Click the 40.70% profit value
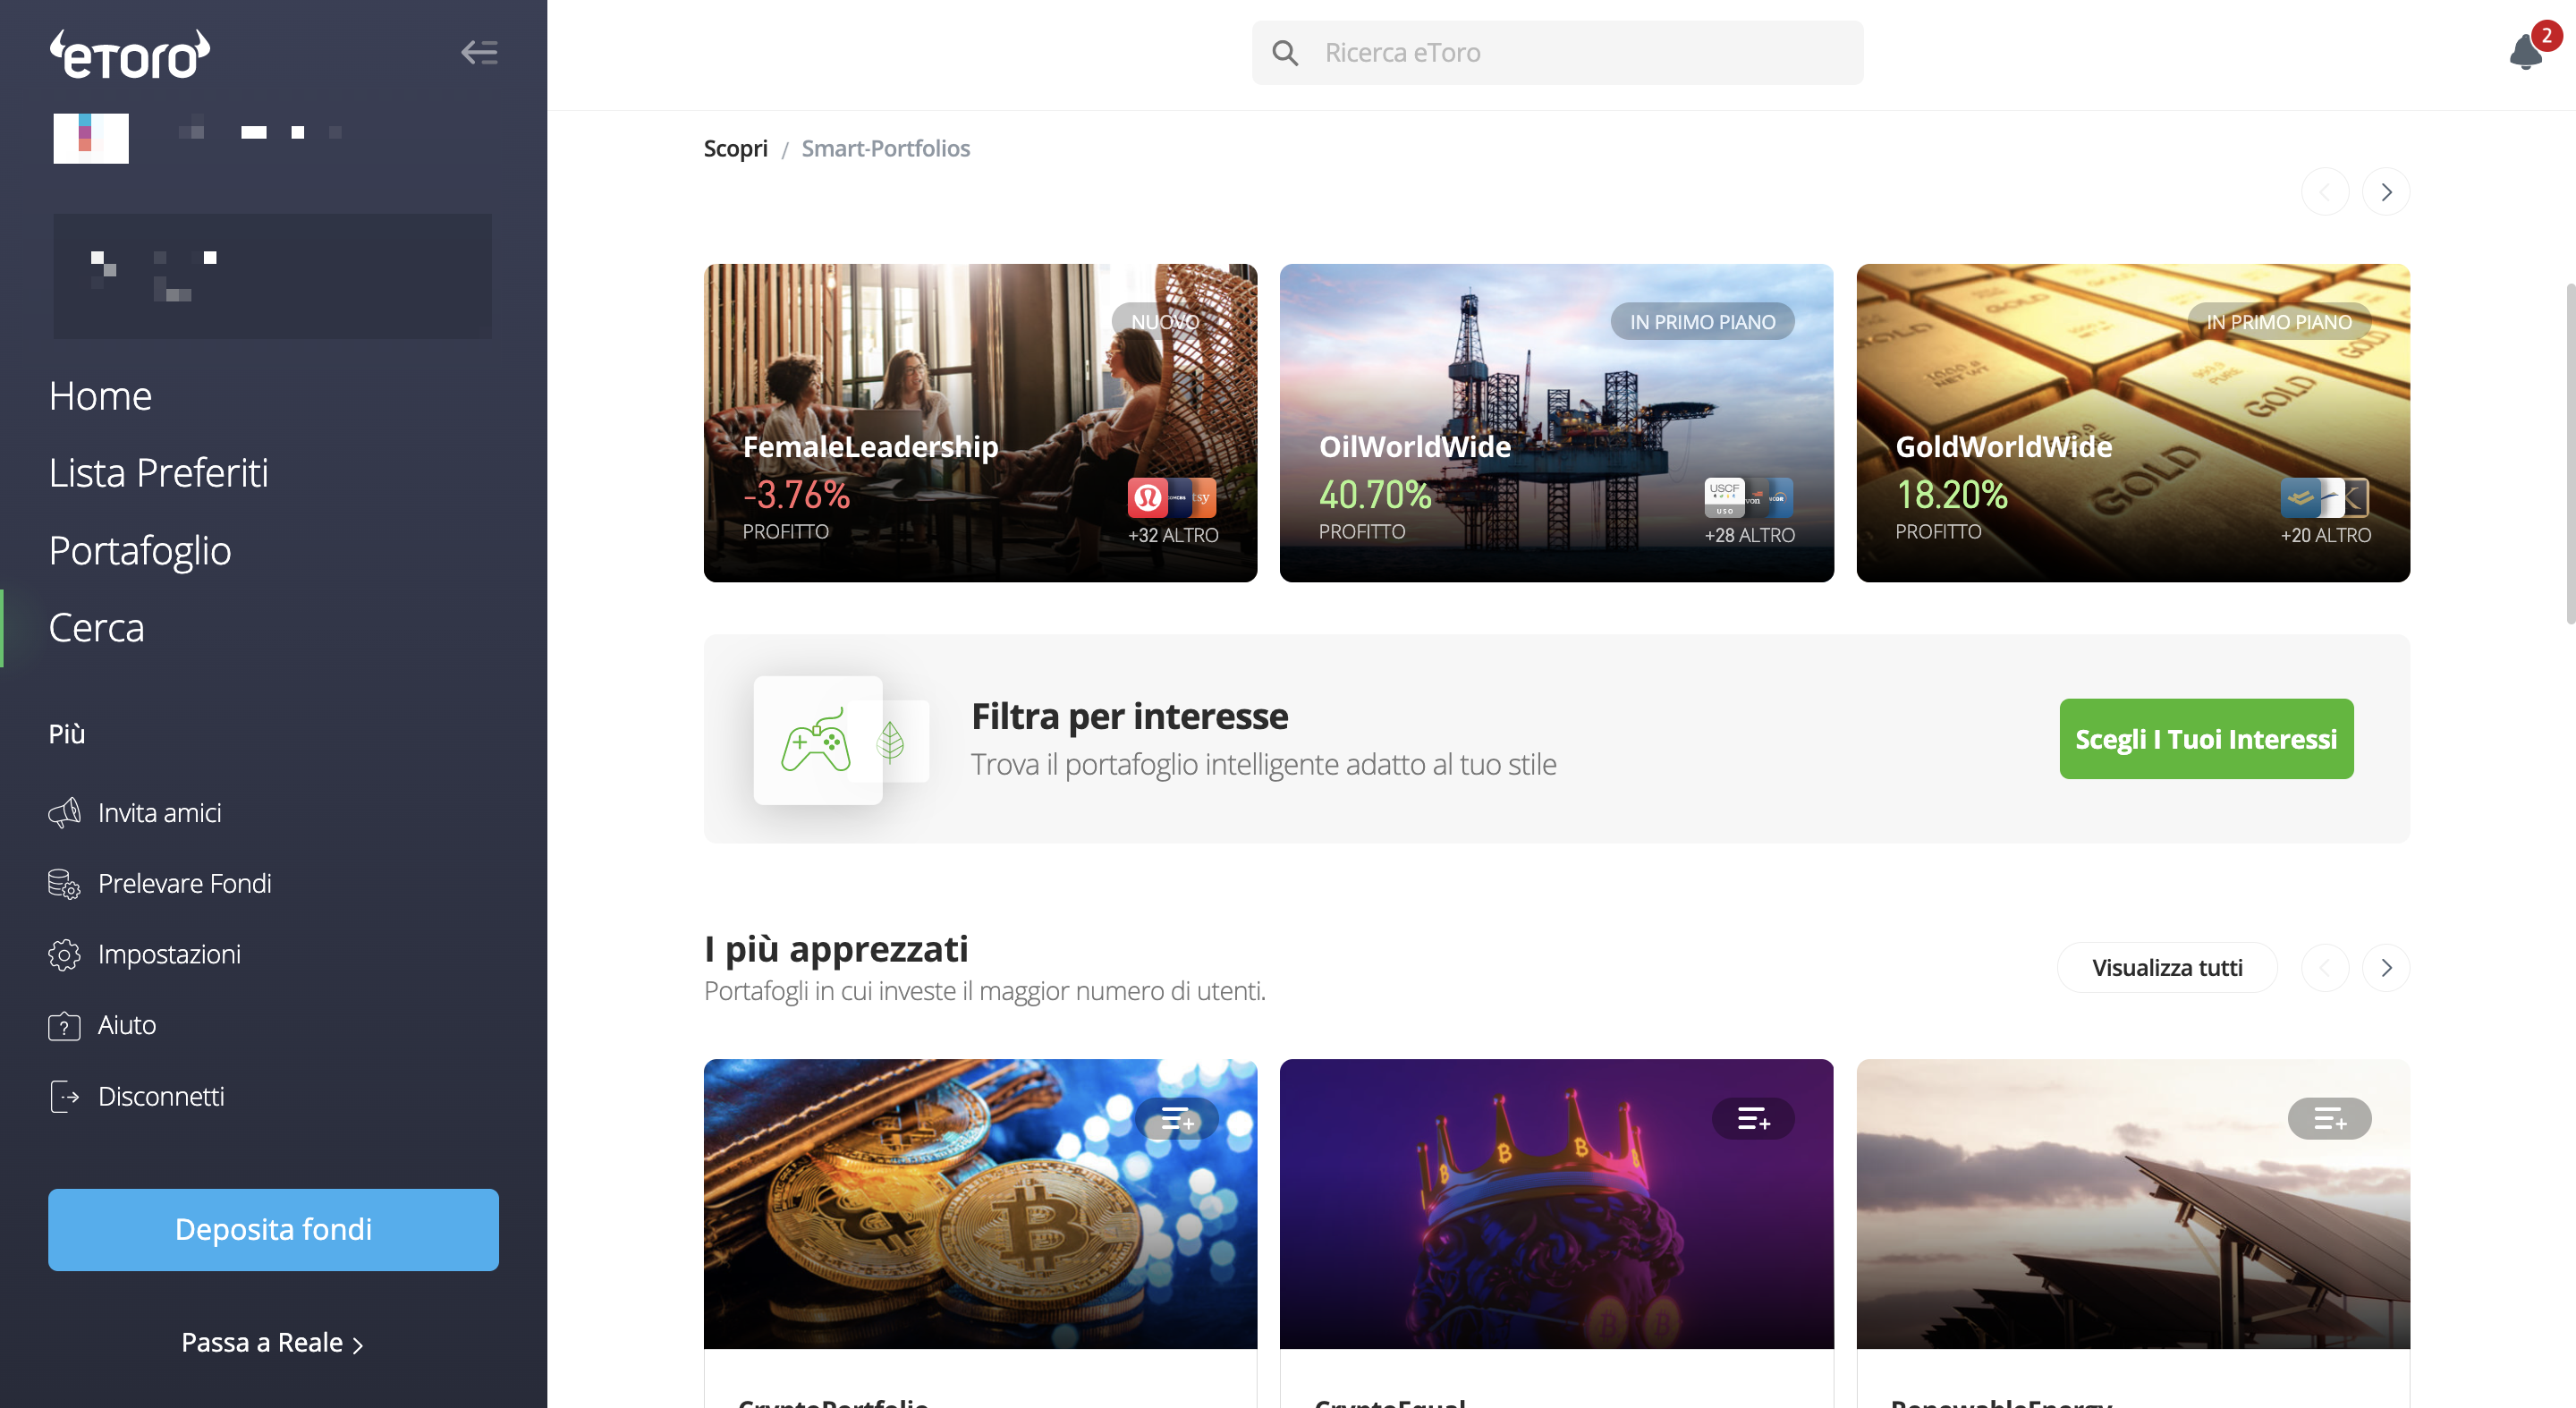This screenshot has height=1408, width=2576. coord(1375,495)
